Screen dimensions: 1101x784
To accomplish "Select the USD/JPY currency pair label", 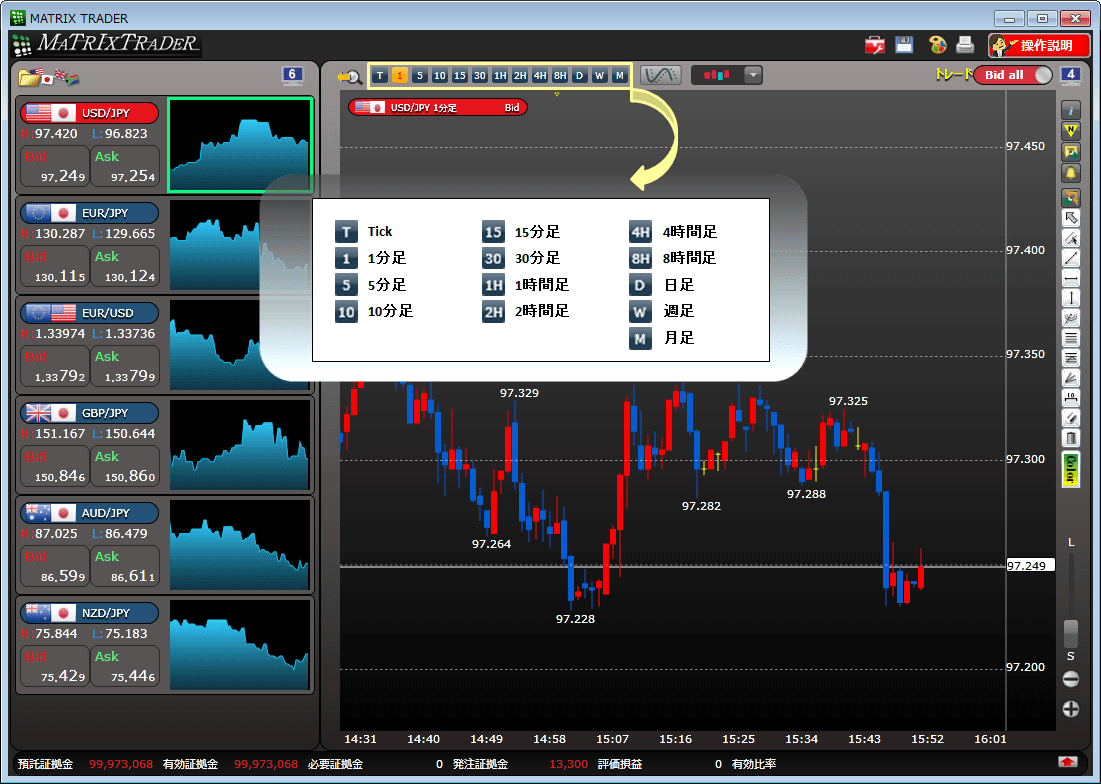I will tap(90, 113).
